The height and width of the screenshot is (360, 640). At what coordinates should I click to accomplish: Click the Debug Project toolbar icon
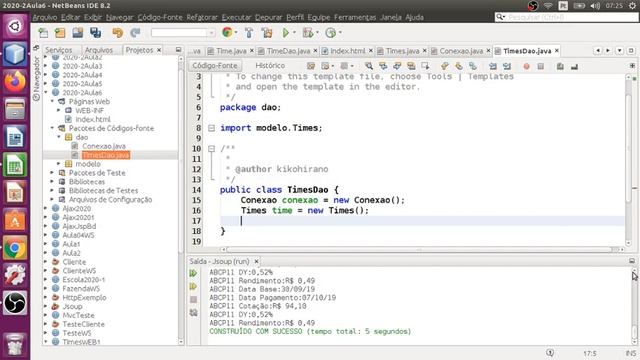(x=308, y=33)
